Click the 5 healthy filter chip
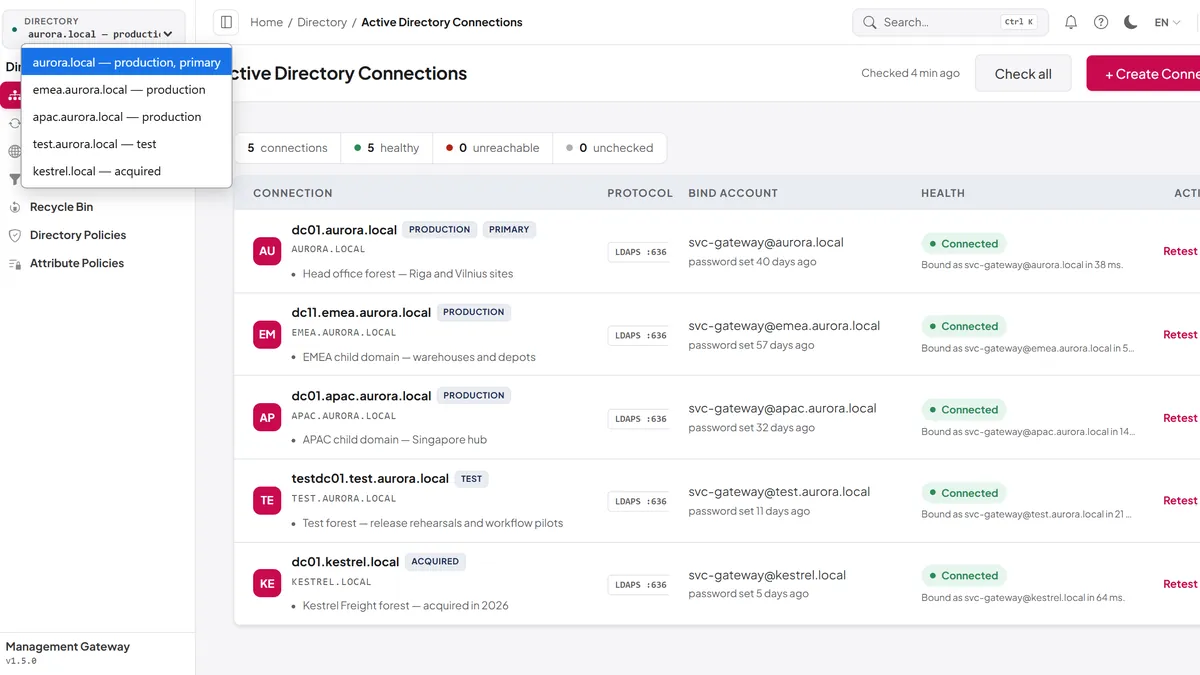 pos(386,148)
